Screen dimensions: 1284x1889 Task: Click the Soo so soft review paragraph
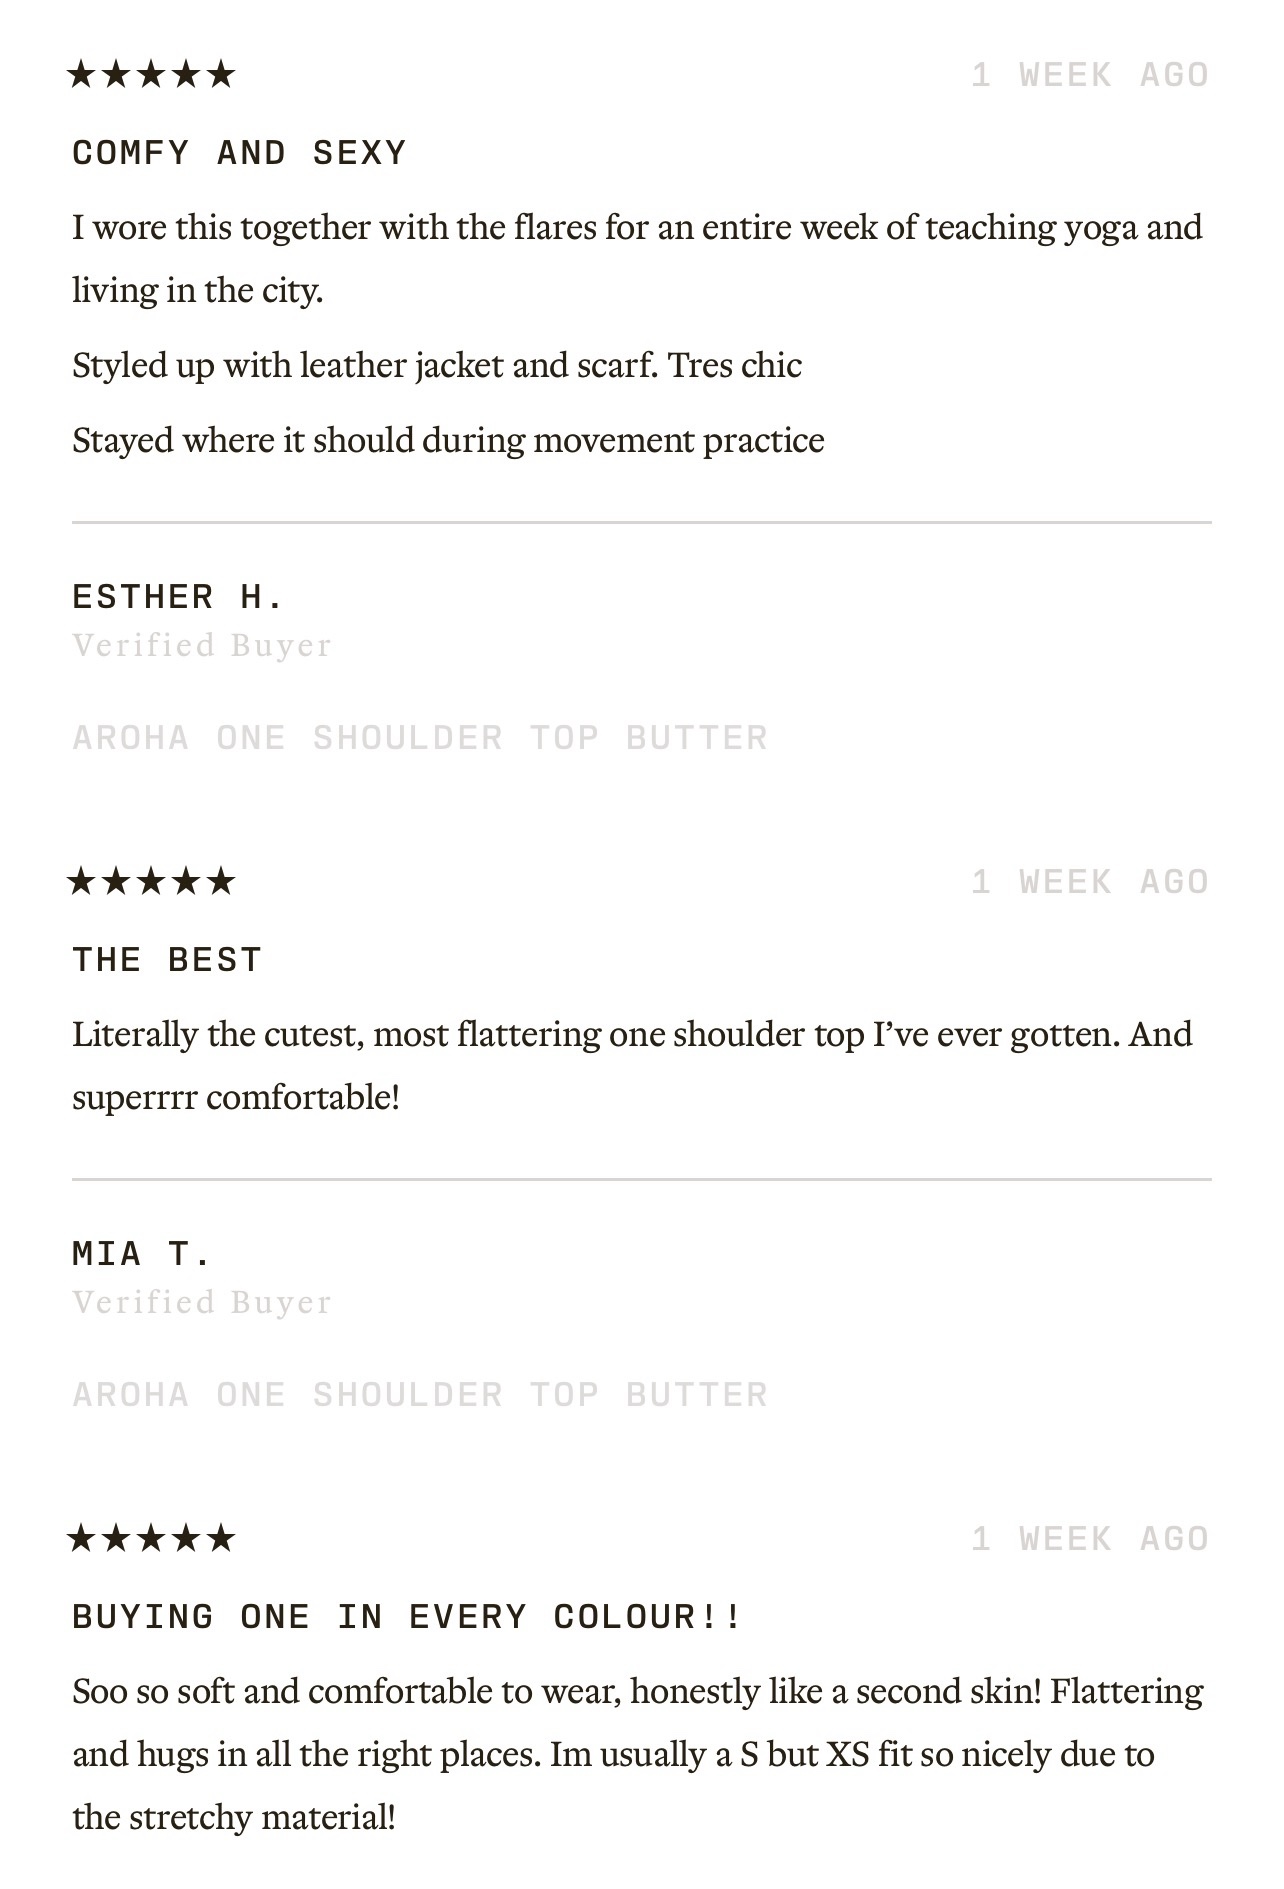click(638, 1754)
